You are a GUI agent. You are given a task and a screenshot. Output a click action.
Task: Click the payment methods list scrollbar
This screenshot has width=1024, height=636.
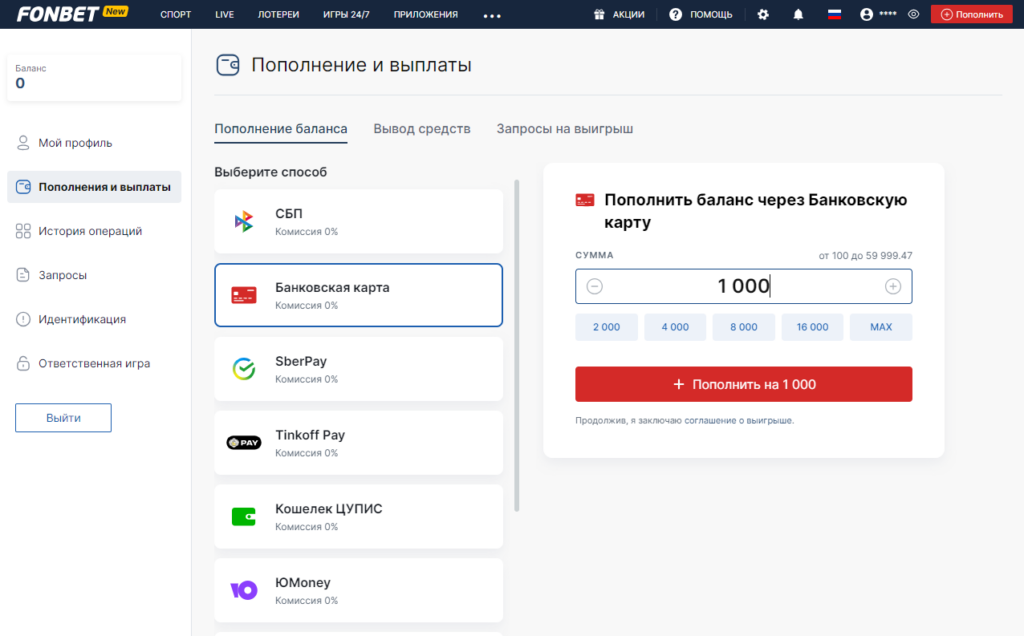click(x=517, y=345)
